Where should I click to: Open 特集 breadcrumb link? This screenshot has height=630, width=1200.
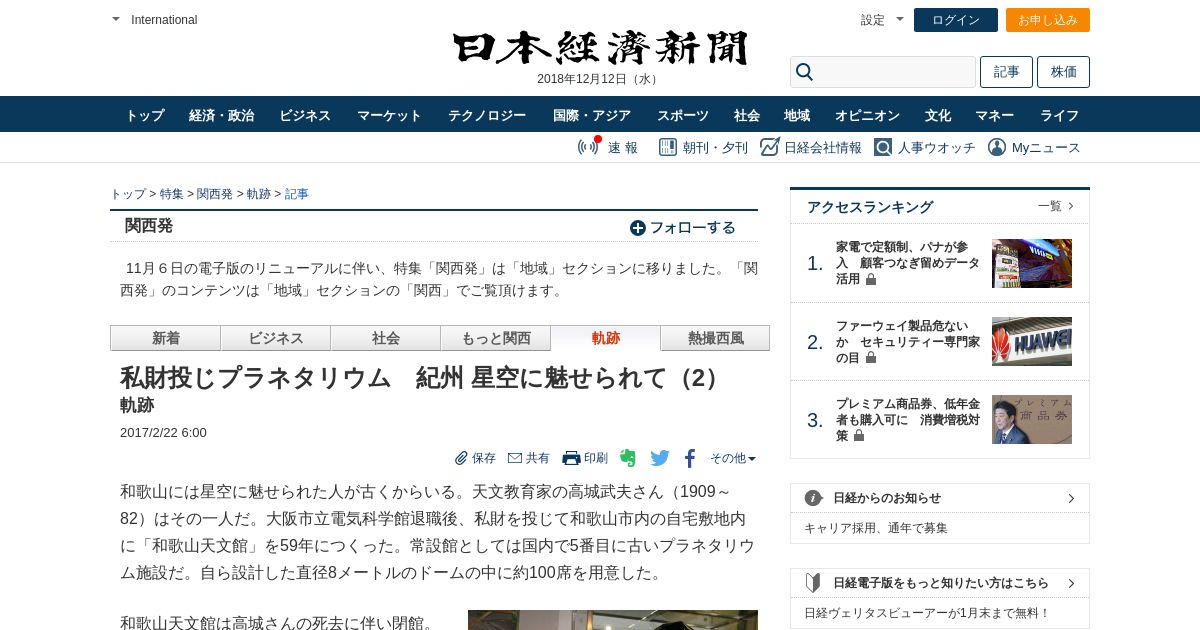pos(172,194)
